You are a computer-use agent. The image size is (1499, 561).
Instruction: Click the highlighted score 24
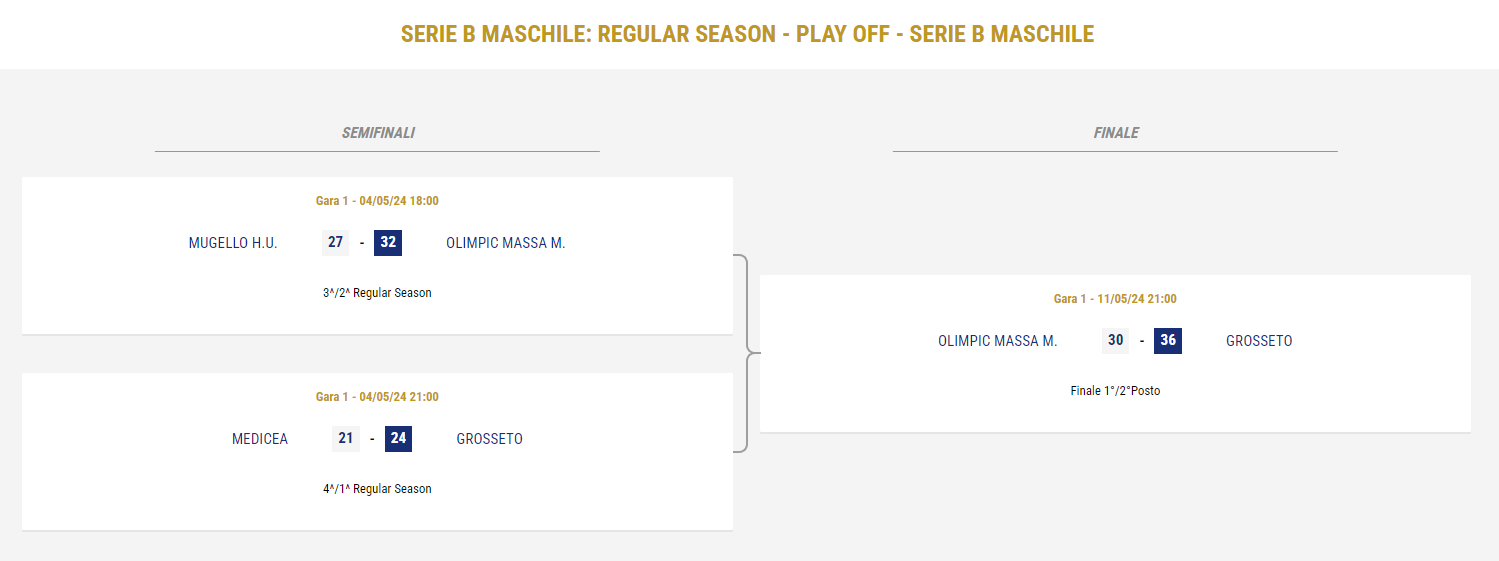(398, 439)
